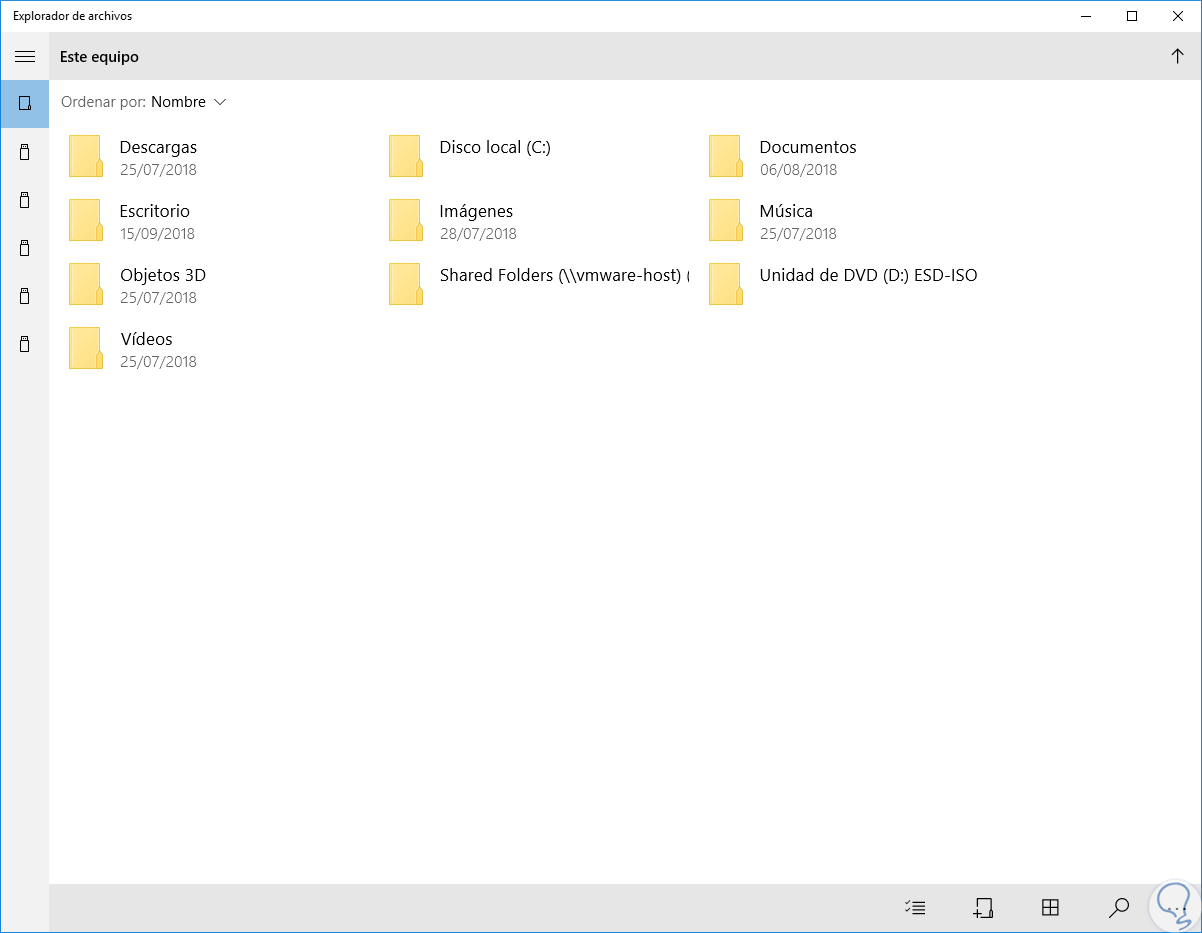Select the highlighted Este equipo sidebar icon
The height and width of the screenshot is (933, 1202).
pos(25,103)
